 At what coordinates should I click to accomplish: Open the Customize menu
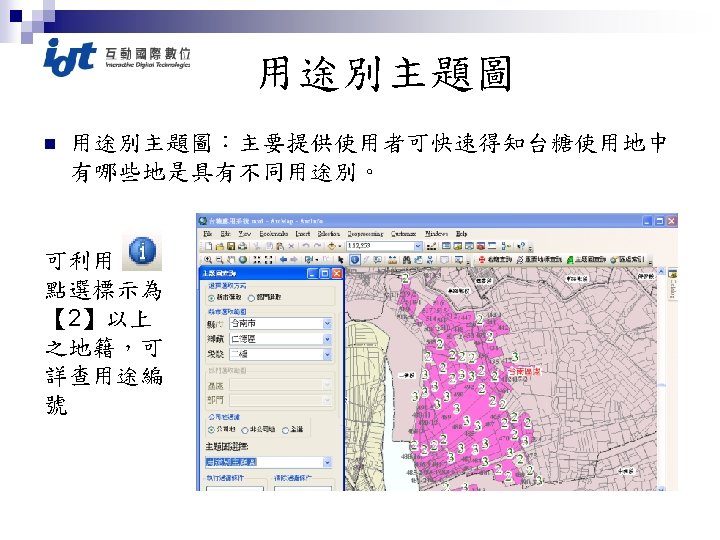pos(404,234)
